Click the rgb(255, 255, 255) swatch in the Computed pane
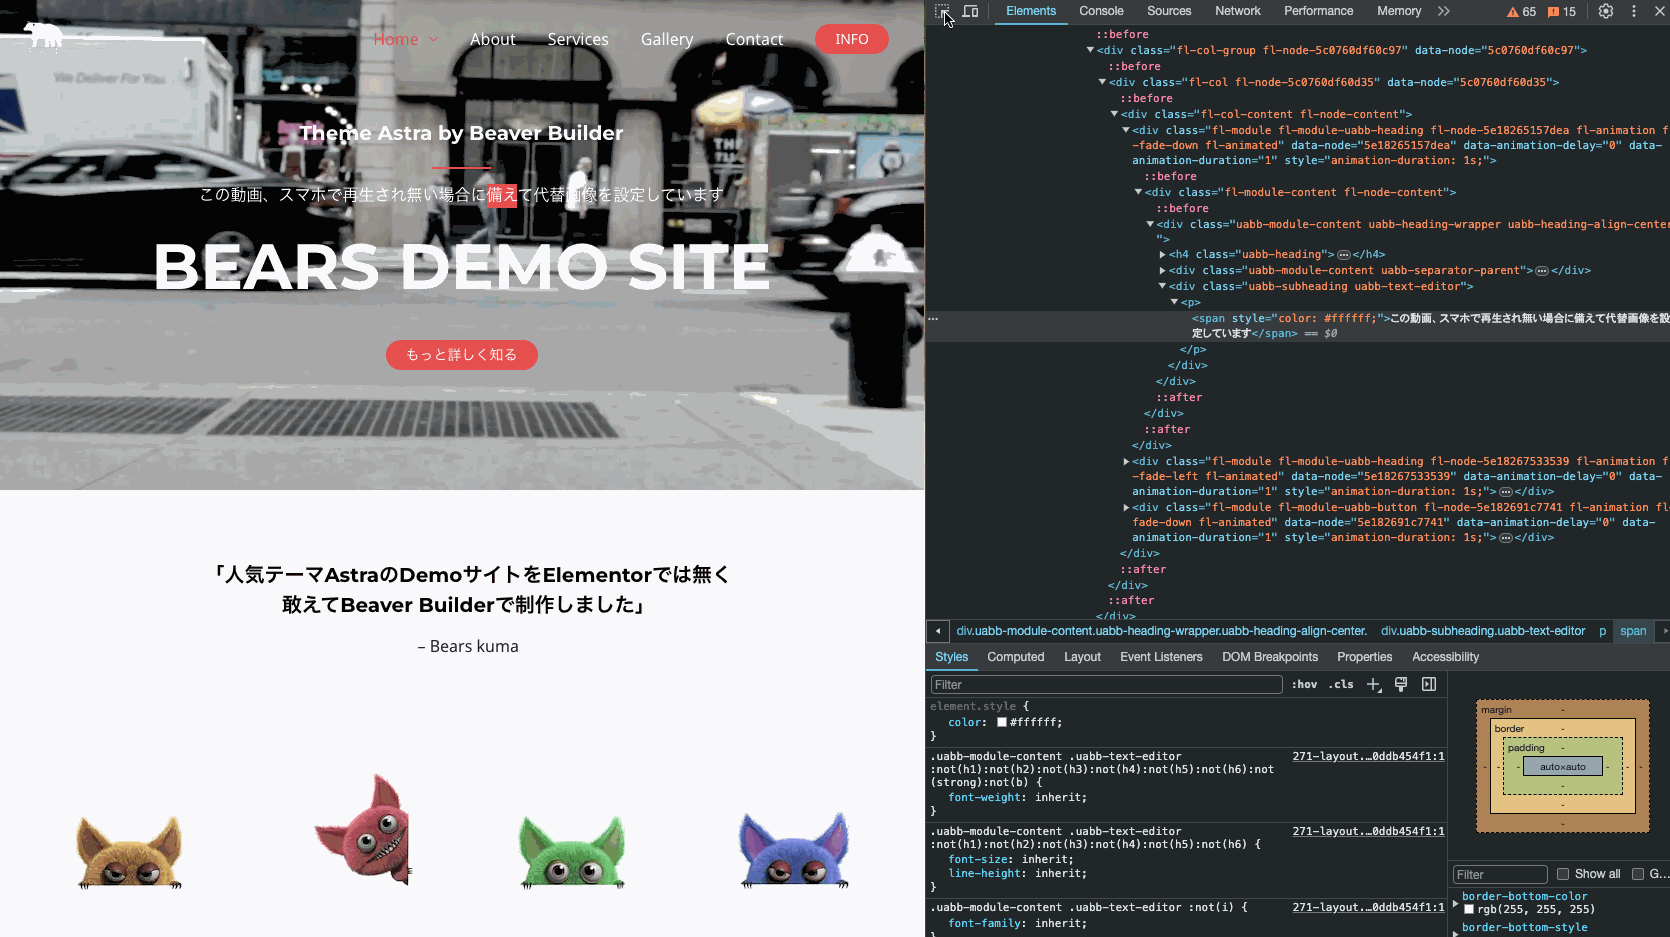1670x937 pixels. pos(1469,909)
